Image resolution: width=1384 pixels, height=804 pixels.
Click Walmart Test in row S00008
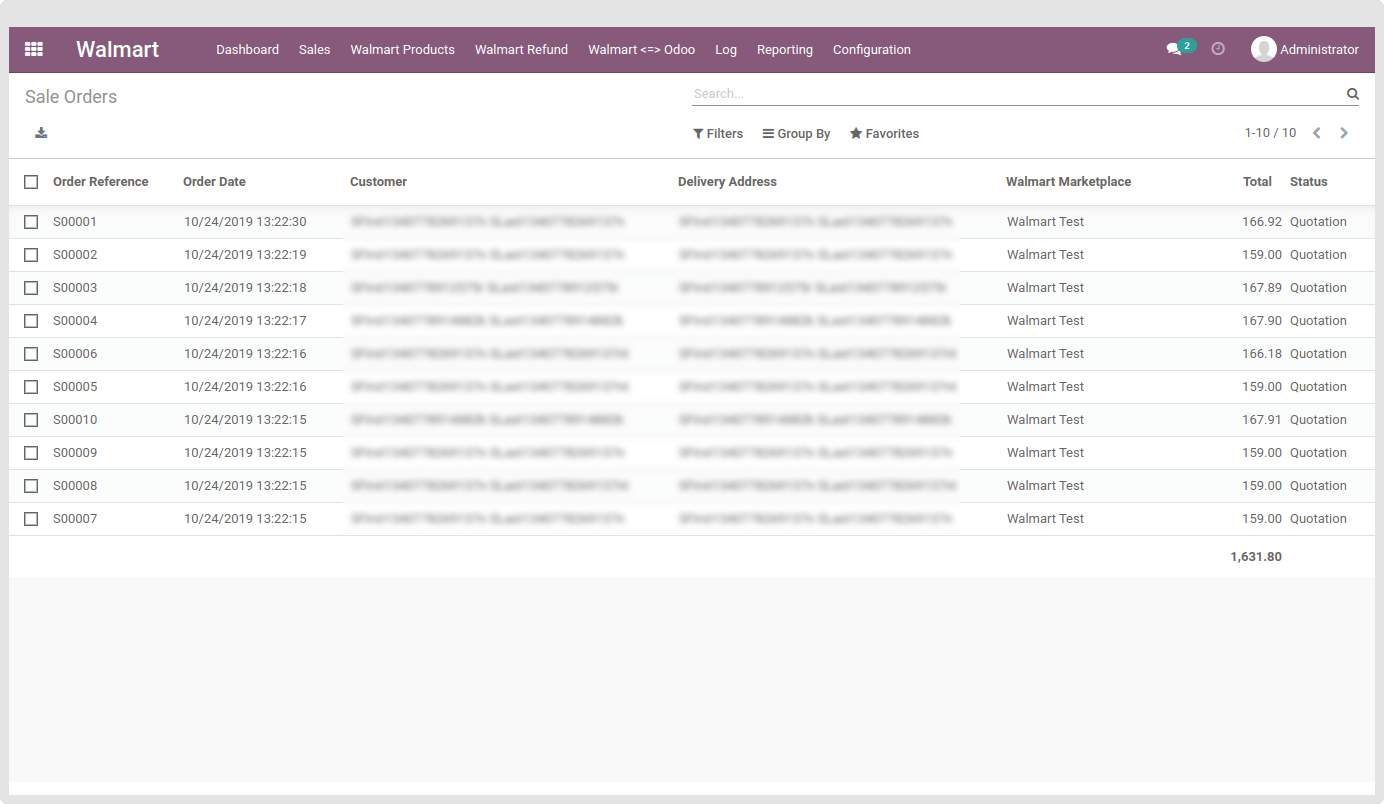point(1045,486)
